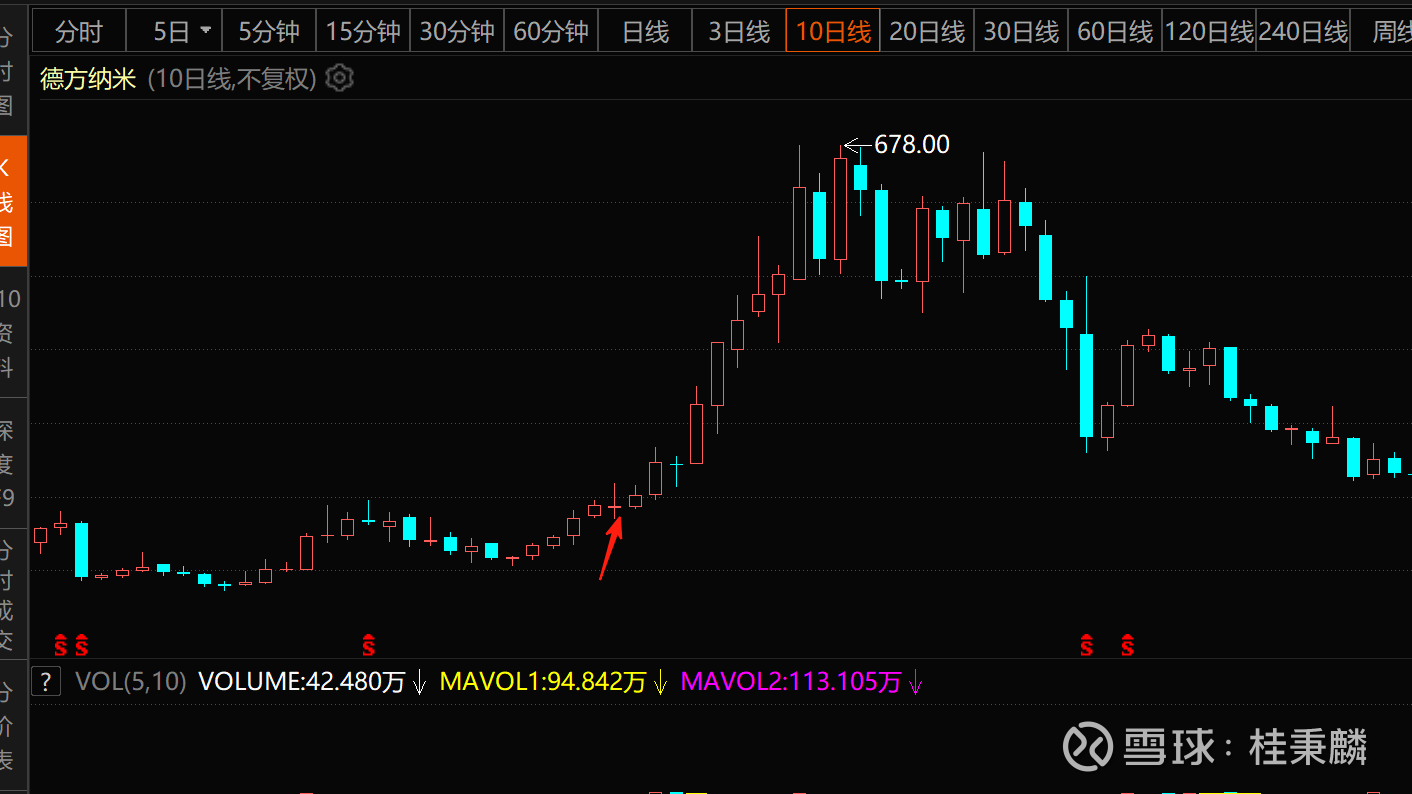Image resolution: width=1412 pixels, height=794 pixels.
Task: Click the 678.00 high price label
Action: pos(911,145)
